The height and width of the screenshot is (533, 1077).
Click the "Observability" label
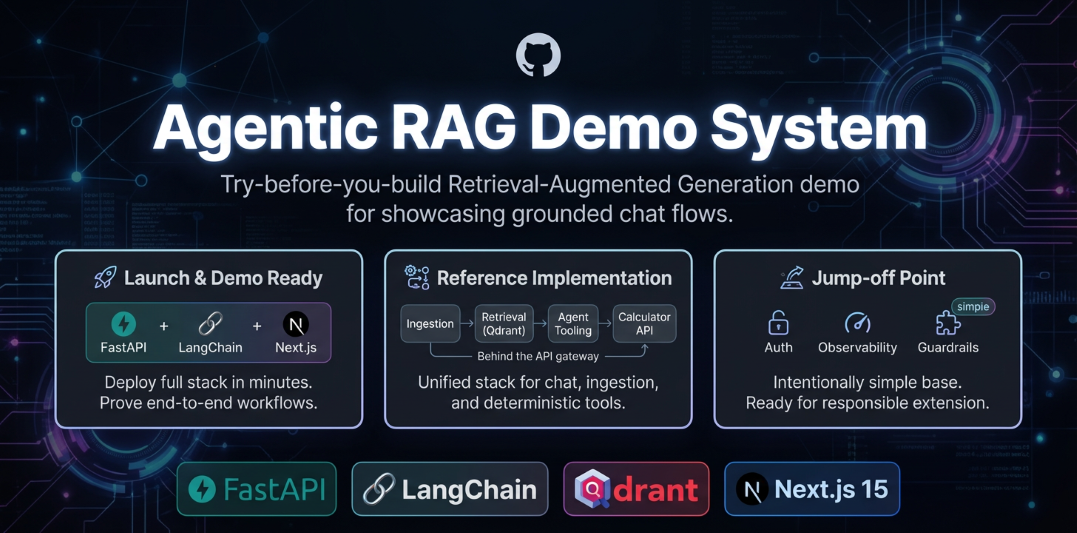click(857, 348)
